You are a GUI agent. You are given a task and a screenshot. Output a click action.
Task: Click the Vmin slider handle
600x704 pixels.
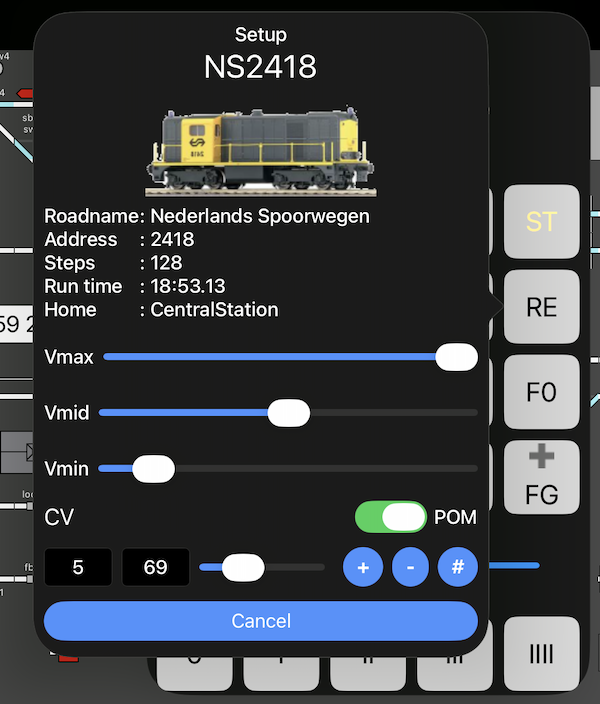pyautogui.click(x=153, y=468)
